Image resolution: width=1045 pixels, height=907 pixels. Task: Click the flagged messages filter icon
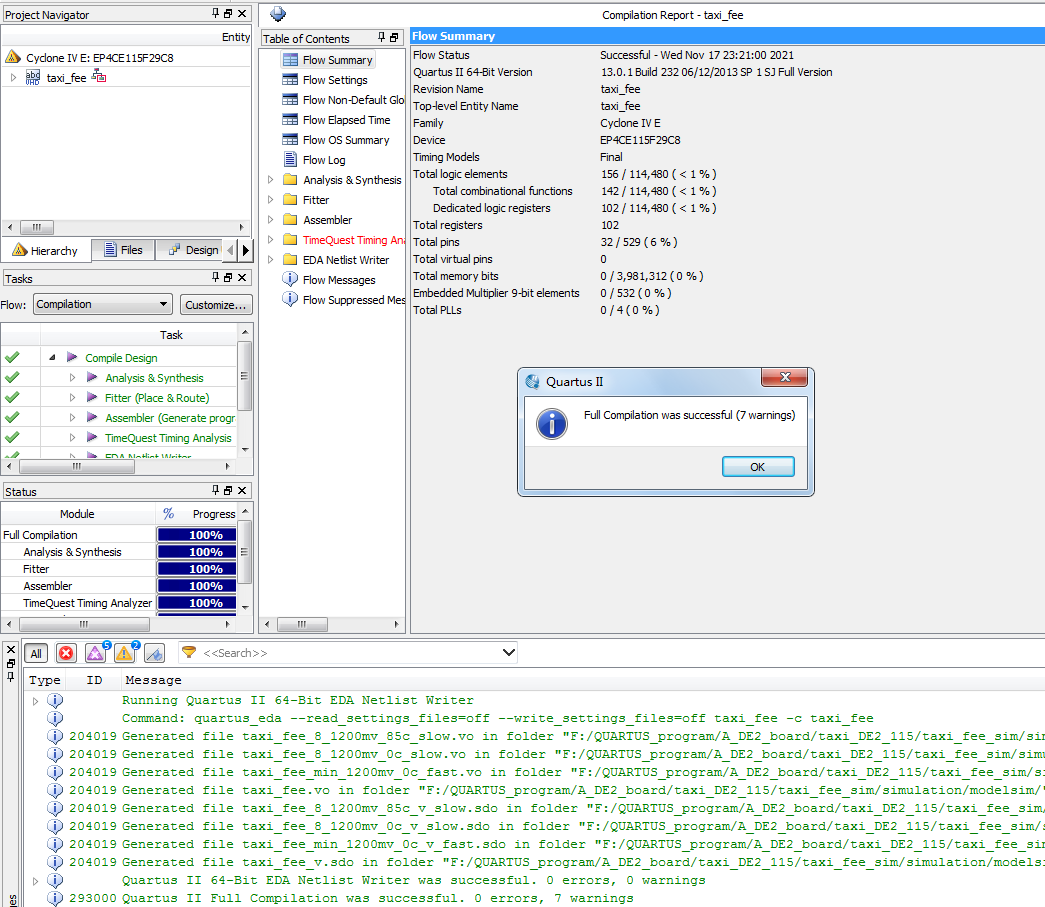tap(154, 653)
